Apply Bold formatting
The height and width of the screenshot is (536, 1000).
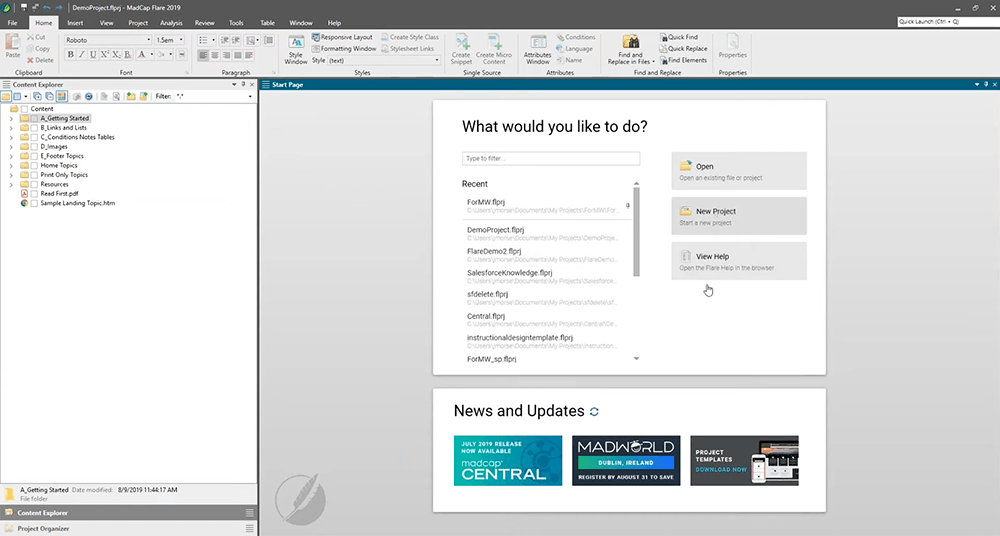pos(70,55)
